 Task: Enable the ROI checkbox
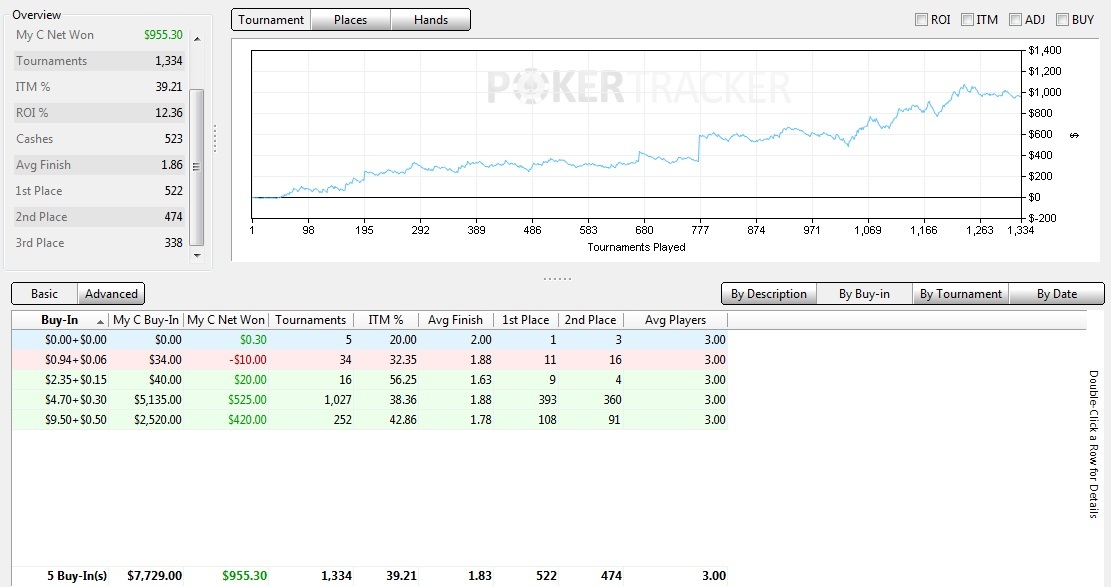coord(921,20)
